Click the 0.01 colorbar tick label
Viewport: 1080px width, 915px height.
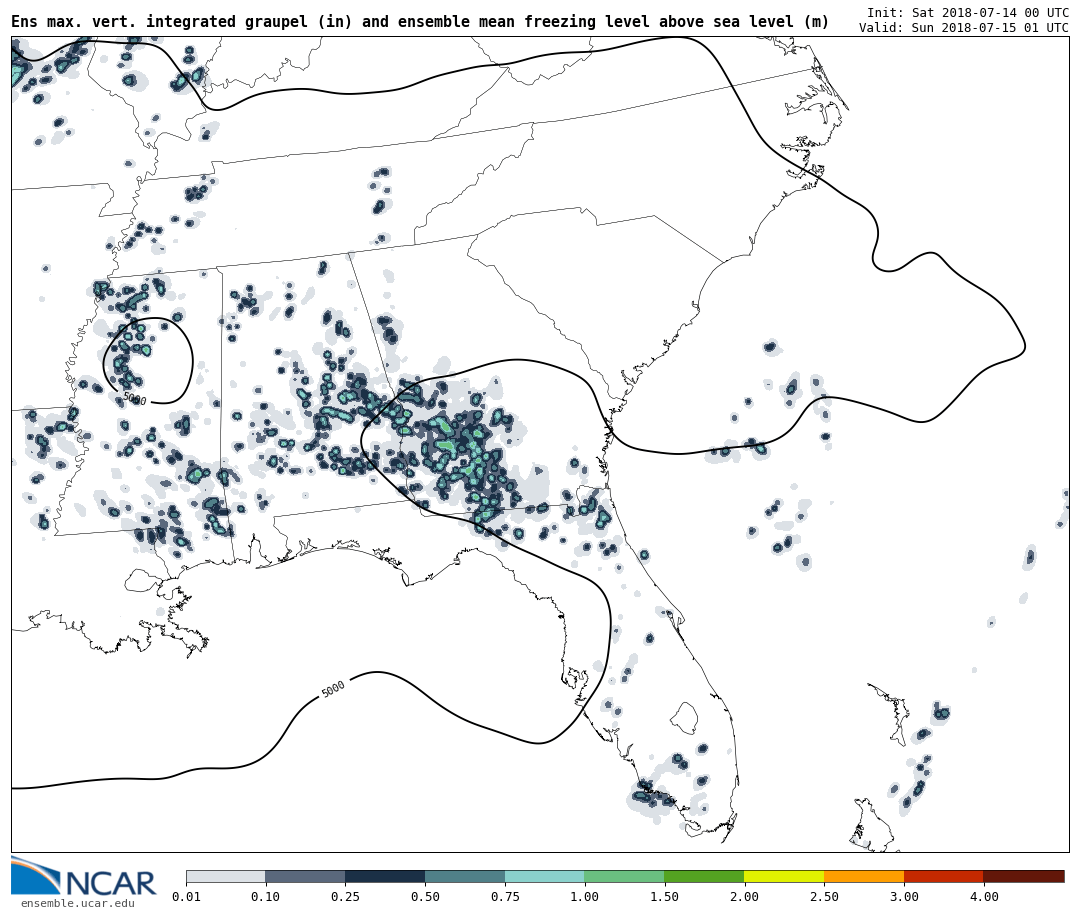[186, 896]
